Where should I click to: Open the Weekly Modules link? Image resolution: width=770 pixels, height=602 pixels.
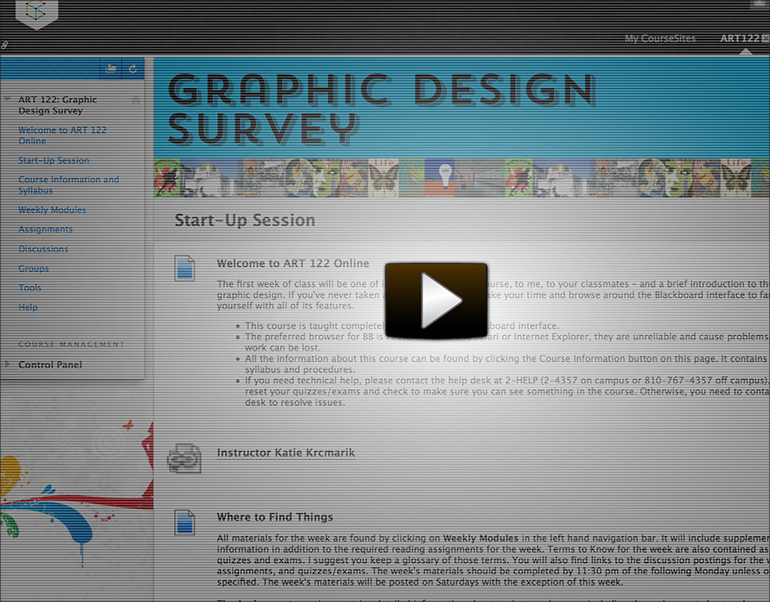pos(52,210)
